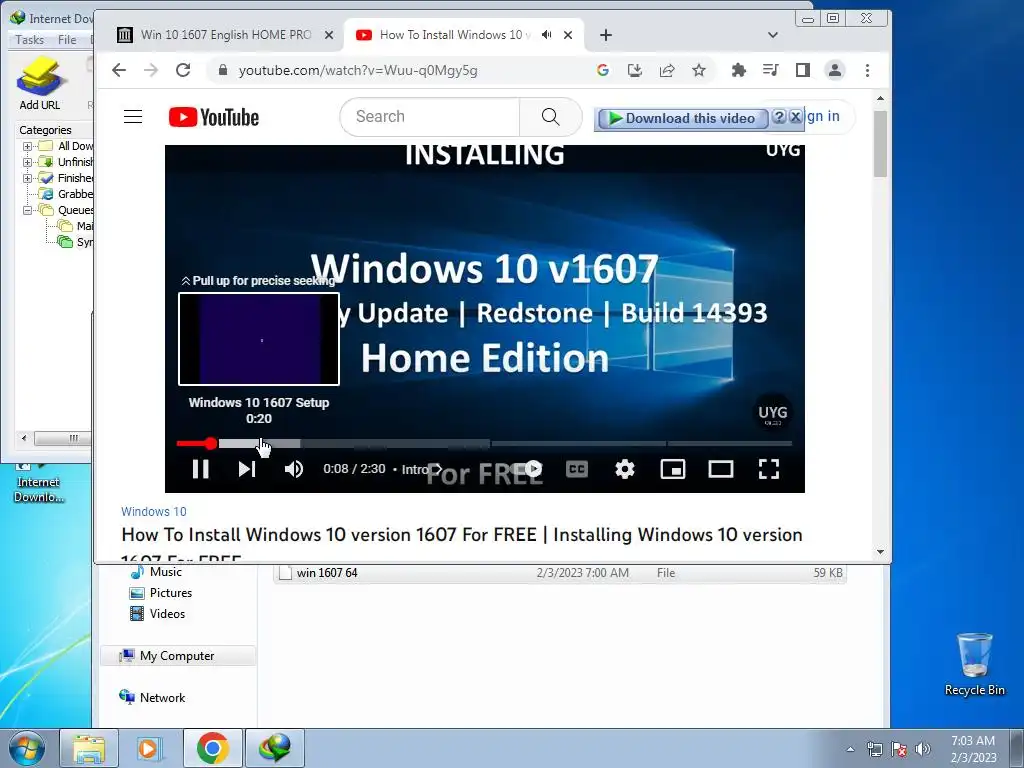
Task: Open Recycle Bin desktop icon
Action: click(x=974, y=665)
